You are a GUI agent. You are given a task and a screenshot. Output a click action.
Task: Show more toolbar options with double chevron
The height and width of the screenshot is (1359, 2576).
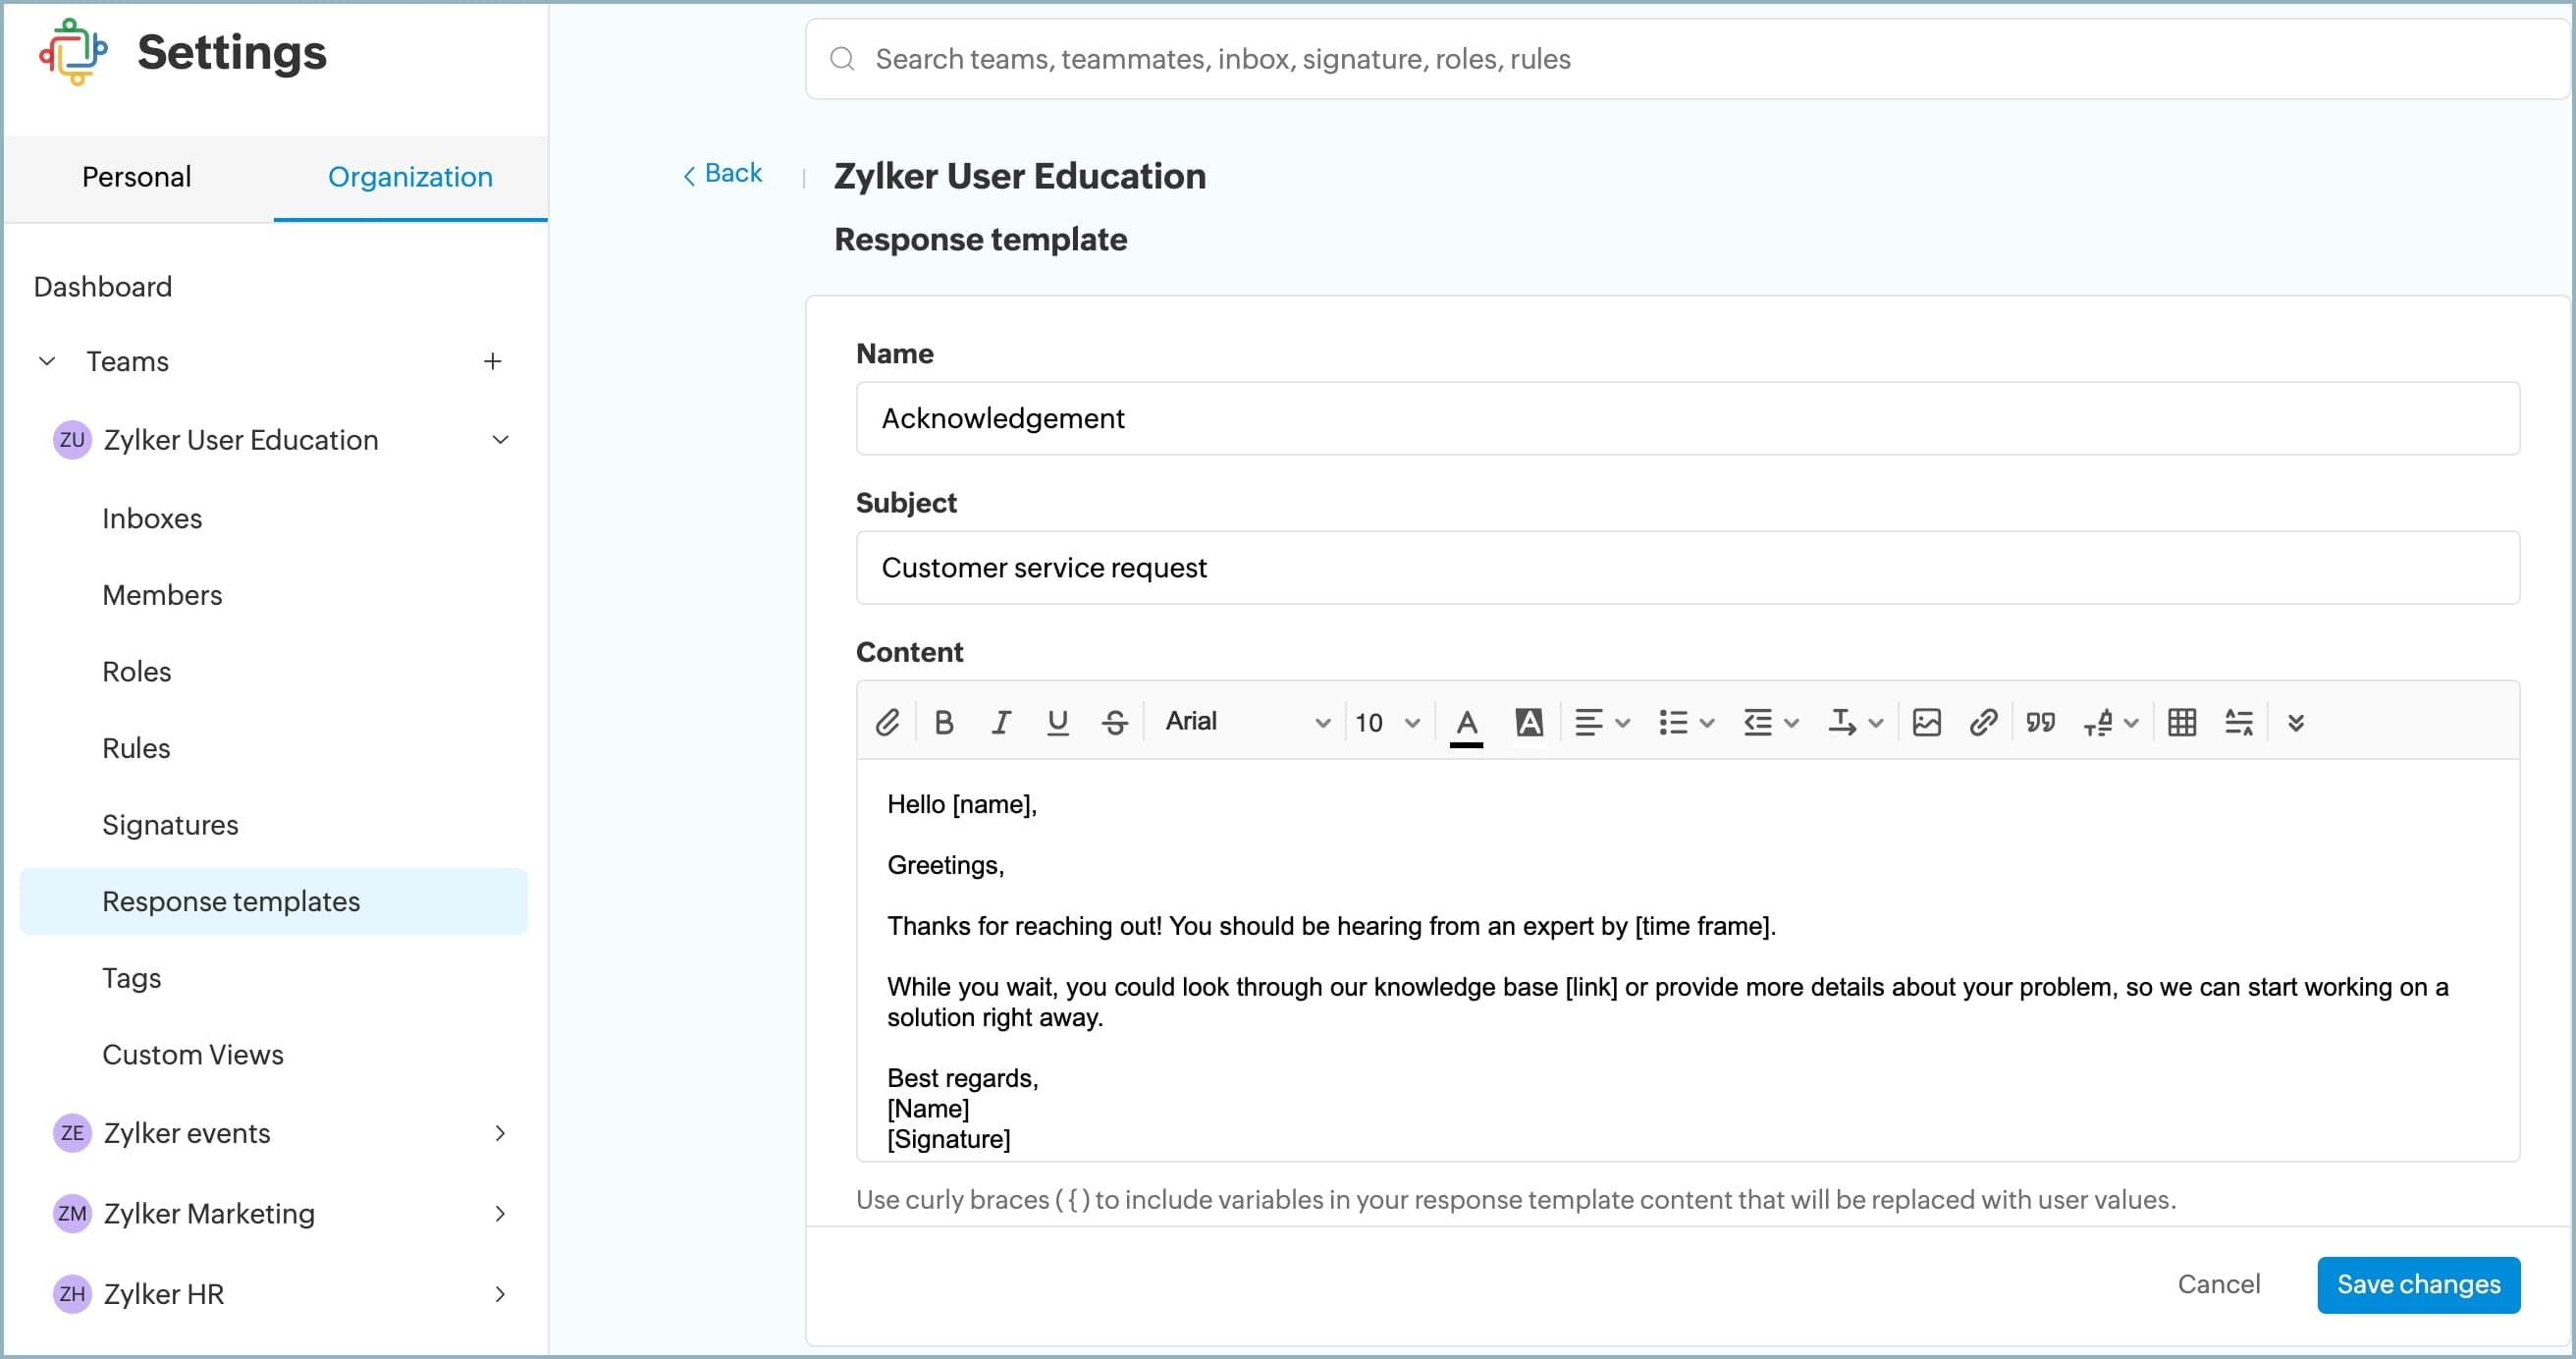(2296, 722)
